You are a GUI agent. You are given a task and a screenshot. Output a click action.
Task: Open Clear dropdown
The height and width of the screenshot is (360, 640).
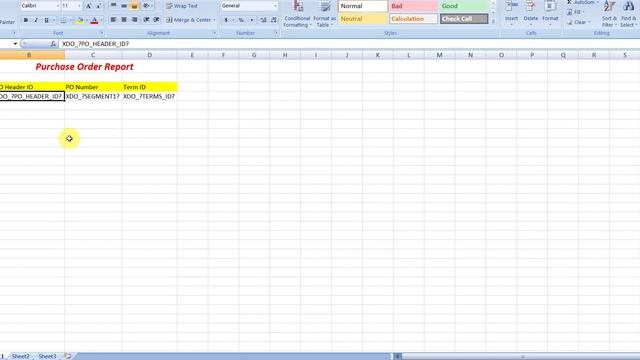pyautogui.click(x=579, y=22)
